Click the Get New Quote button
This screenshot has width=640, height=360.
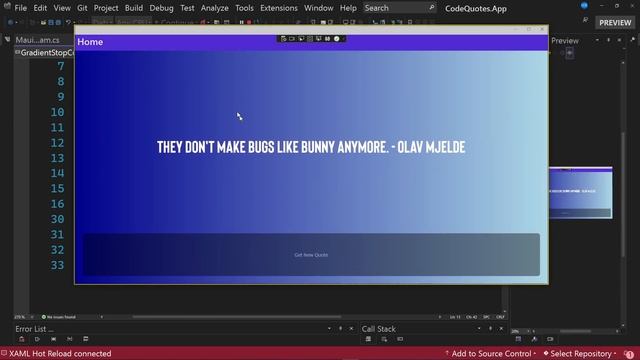click(311, 255)
